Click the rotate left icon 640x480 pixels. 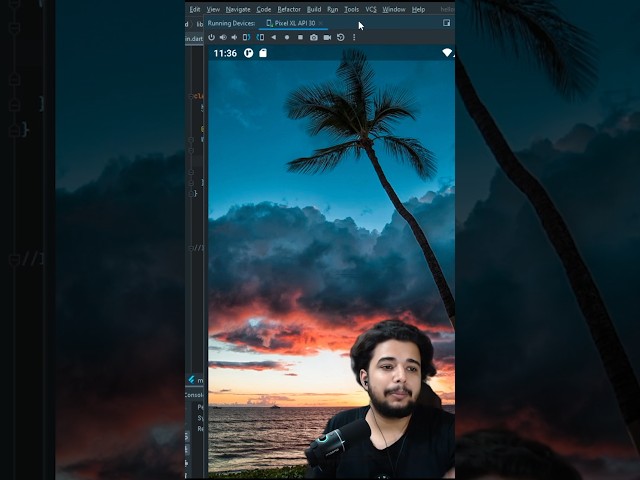click(x=247, y=37)
